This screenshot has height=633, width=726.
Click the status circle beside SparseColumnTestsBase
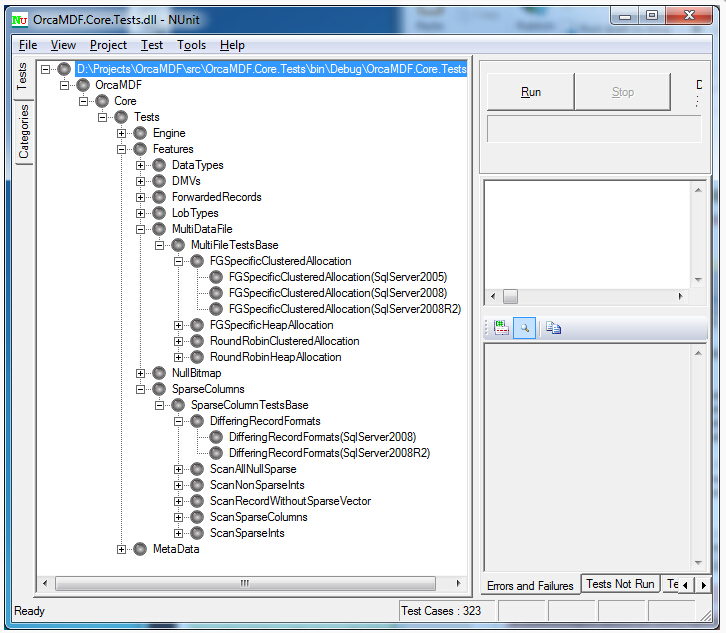178,405
